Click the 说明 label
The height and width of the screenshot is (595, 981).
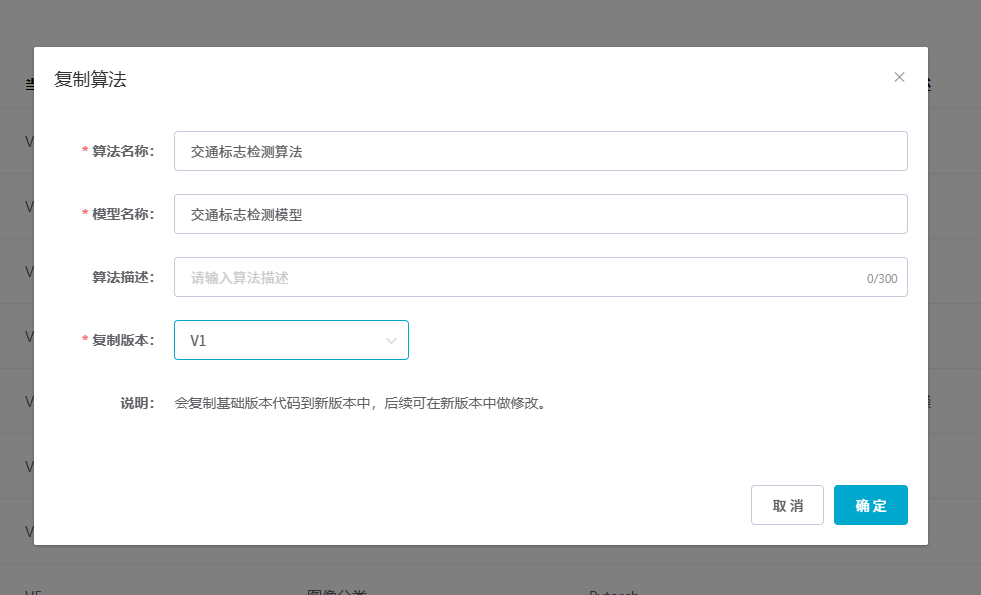[x=137, y=404]
